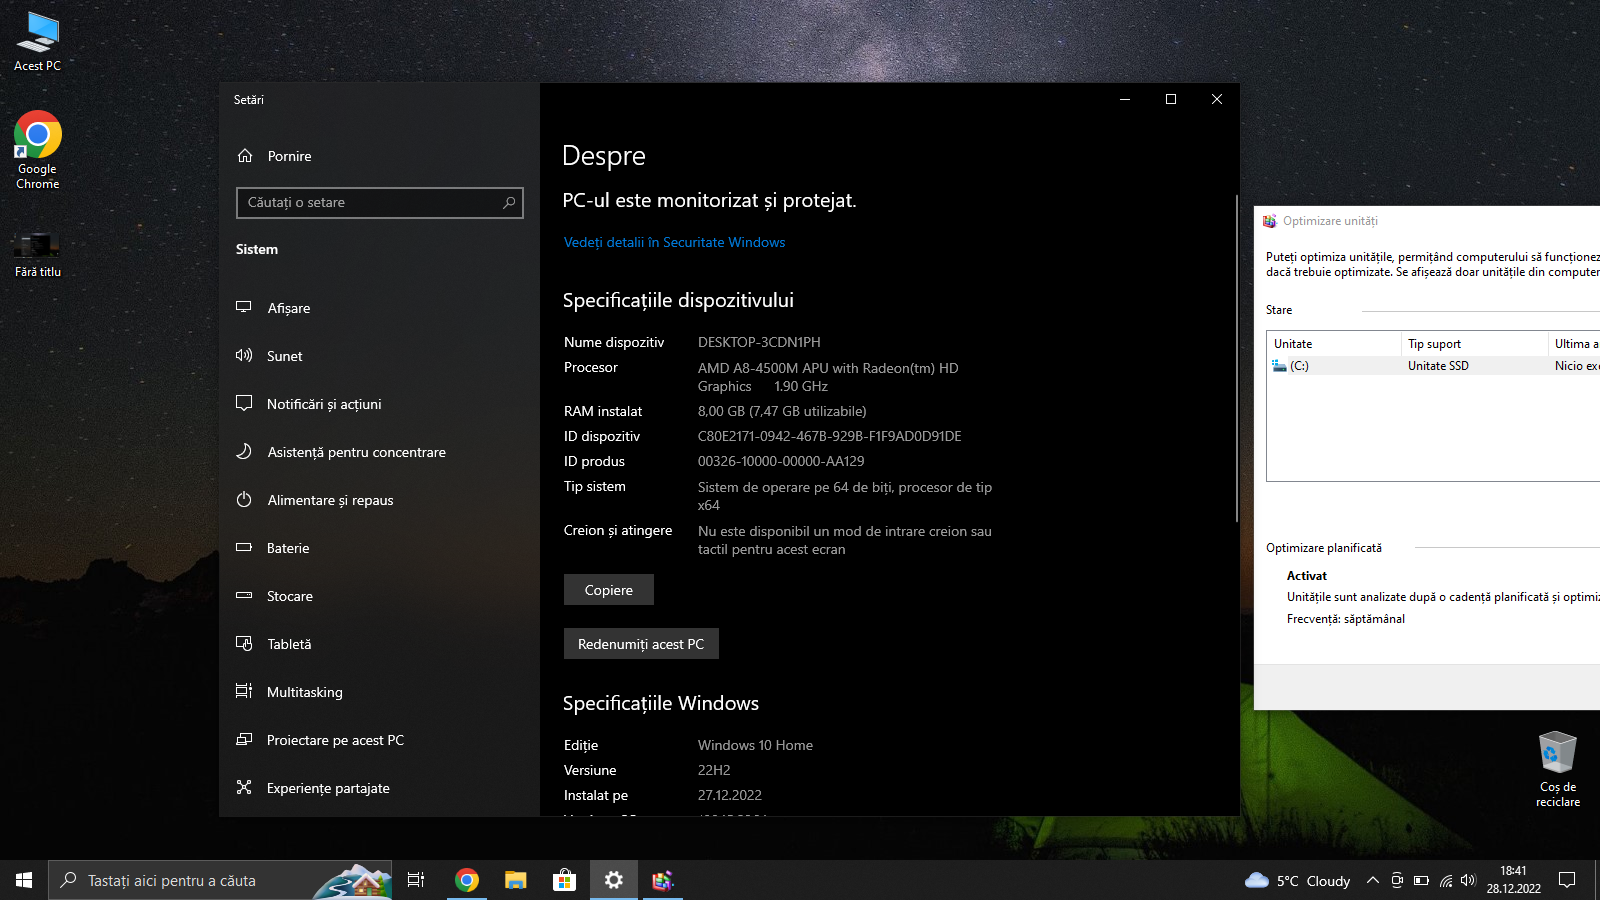Click the Optimizare unități taskbar icon
1600x900 pixels.
[x=663, y=880]
